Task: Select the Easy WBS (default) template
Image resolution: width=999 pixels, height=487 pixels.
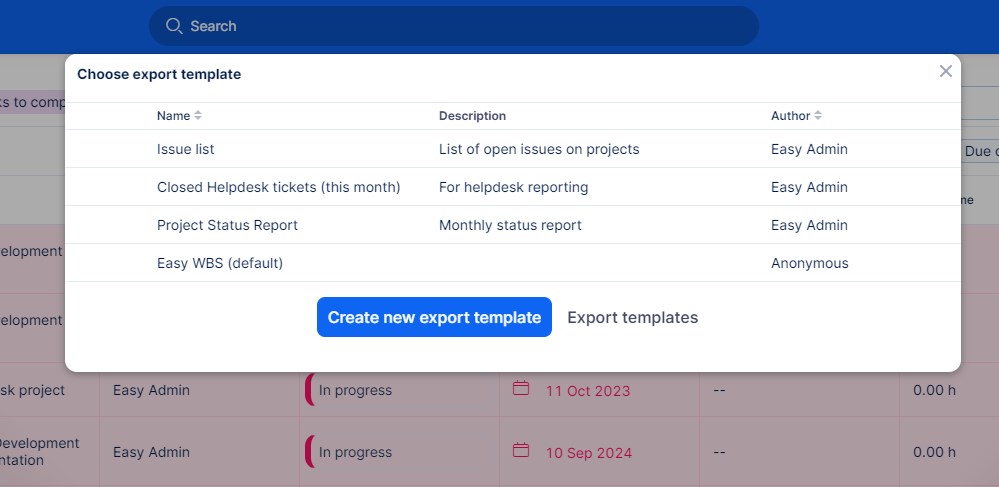Action: click(220, 263)
